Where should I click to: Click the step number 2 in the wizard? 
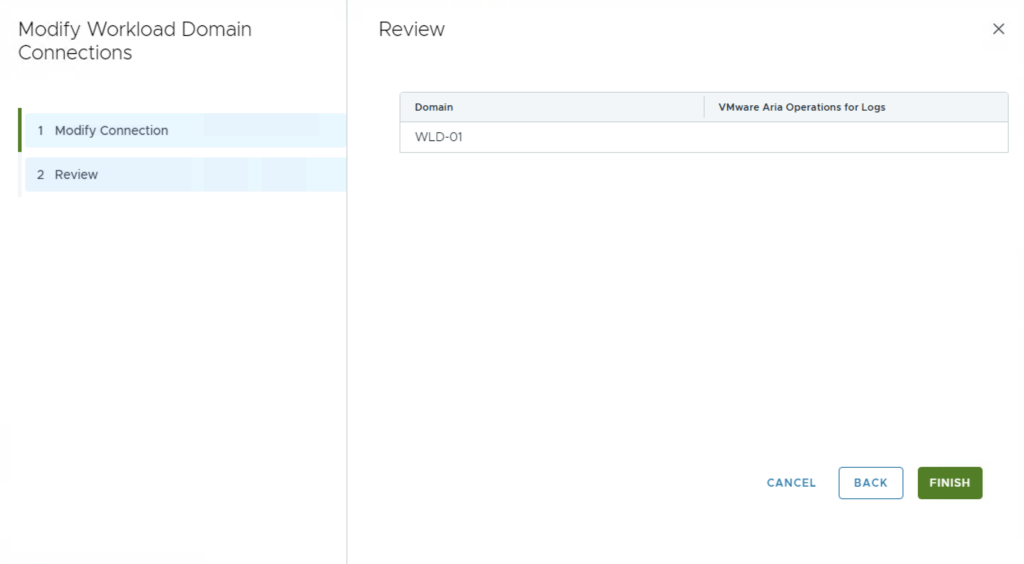pos(41,175)
